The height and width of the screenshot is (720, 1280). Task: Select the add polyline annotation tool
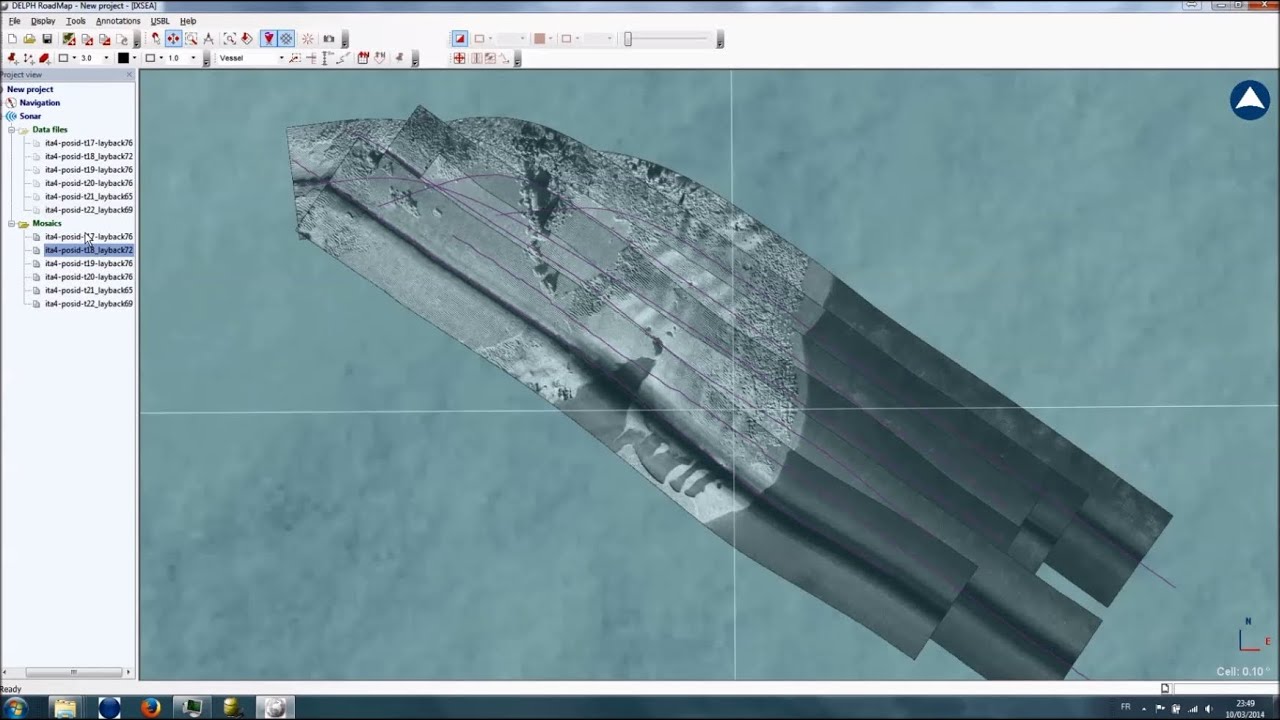pyautogui.click(x=28, y=58)
